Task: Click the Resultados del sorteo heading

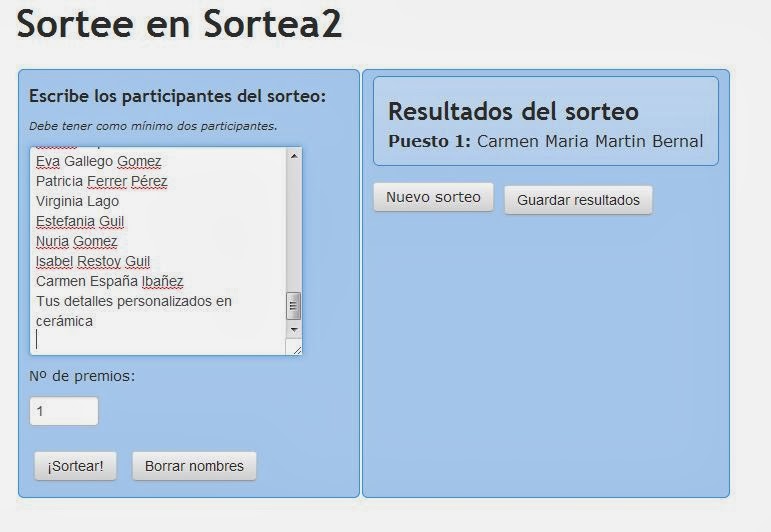Action: (513, 111)
